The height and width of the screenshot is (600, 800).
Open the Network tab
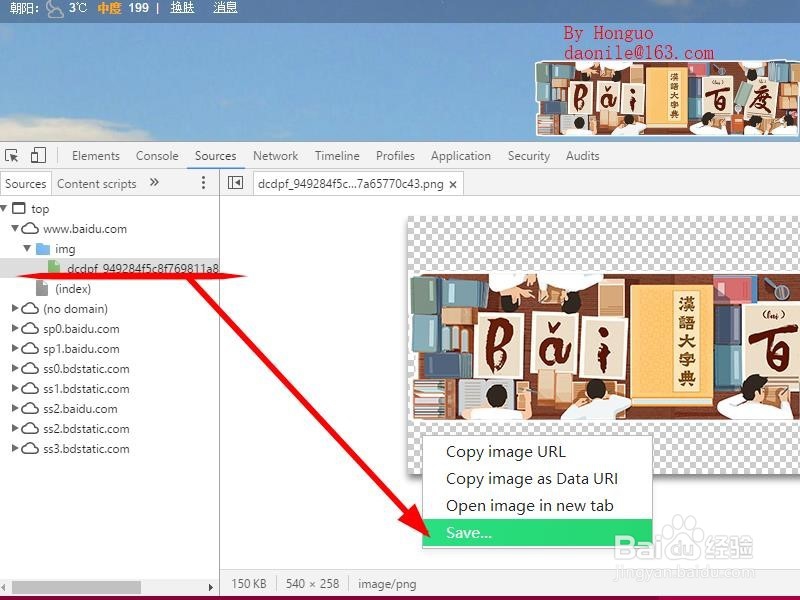click(x=276, y=156)
